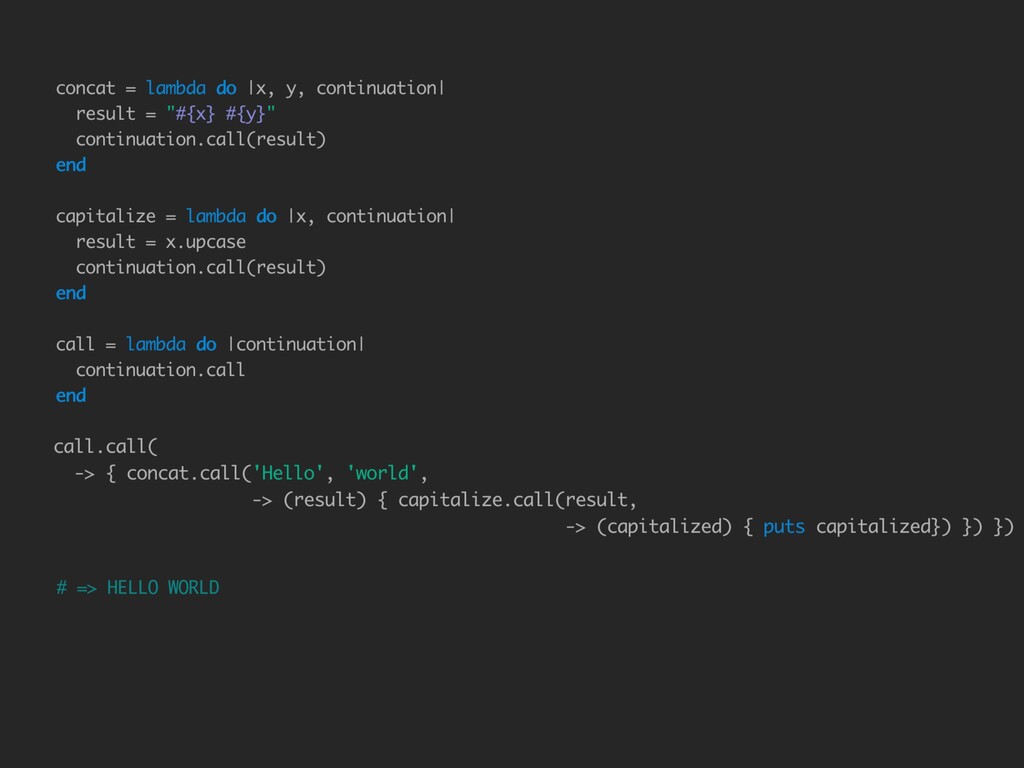Click the 'result = x.upcase' line
The height and width of the screenshot is (768, 1024).
[x=161, y=242]
